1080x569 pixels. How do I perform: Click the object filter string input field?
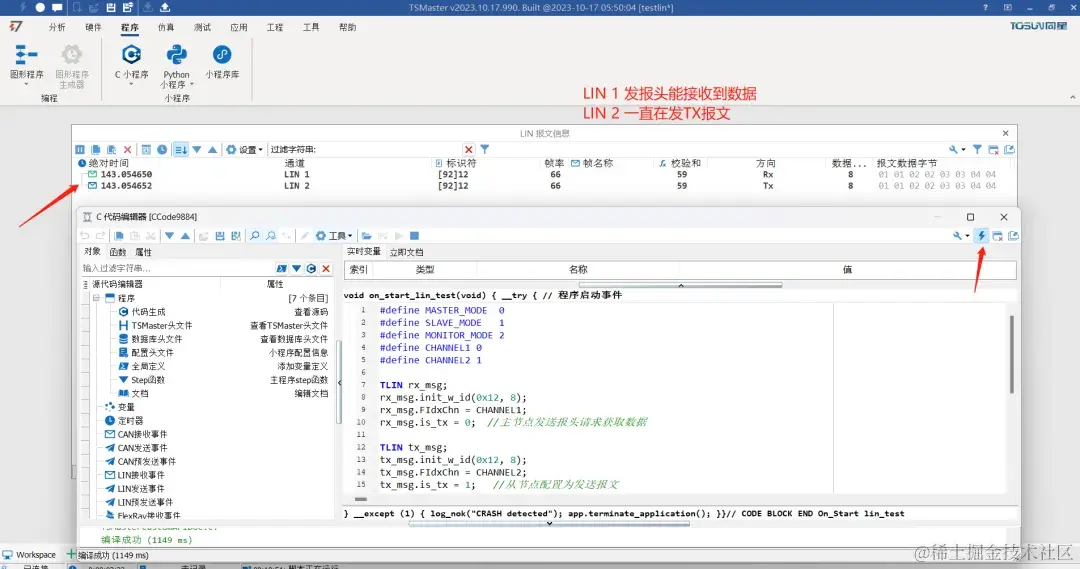click(x=176, y=268)
